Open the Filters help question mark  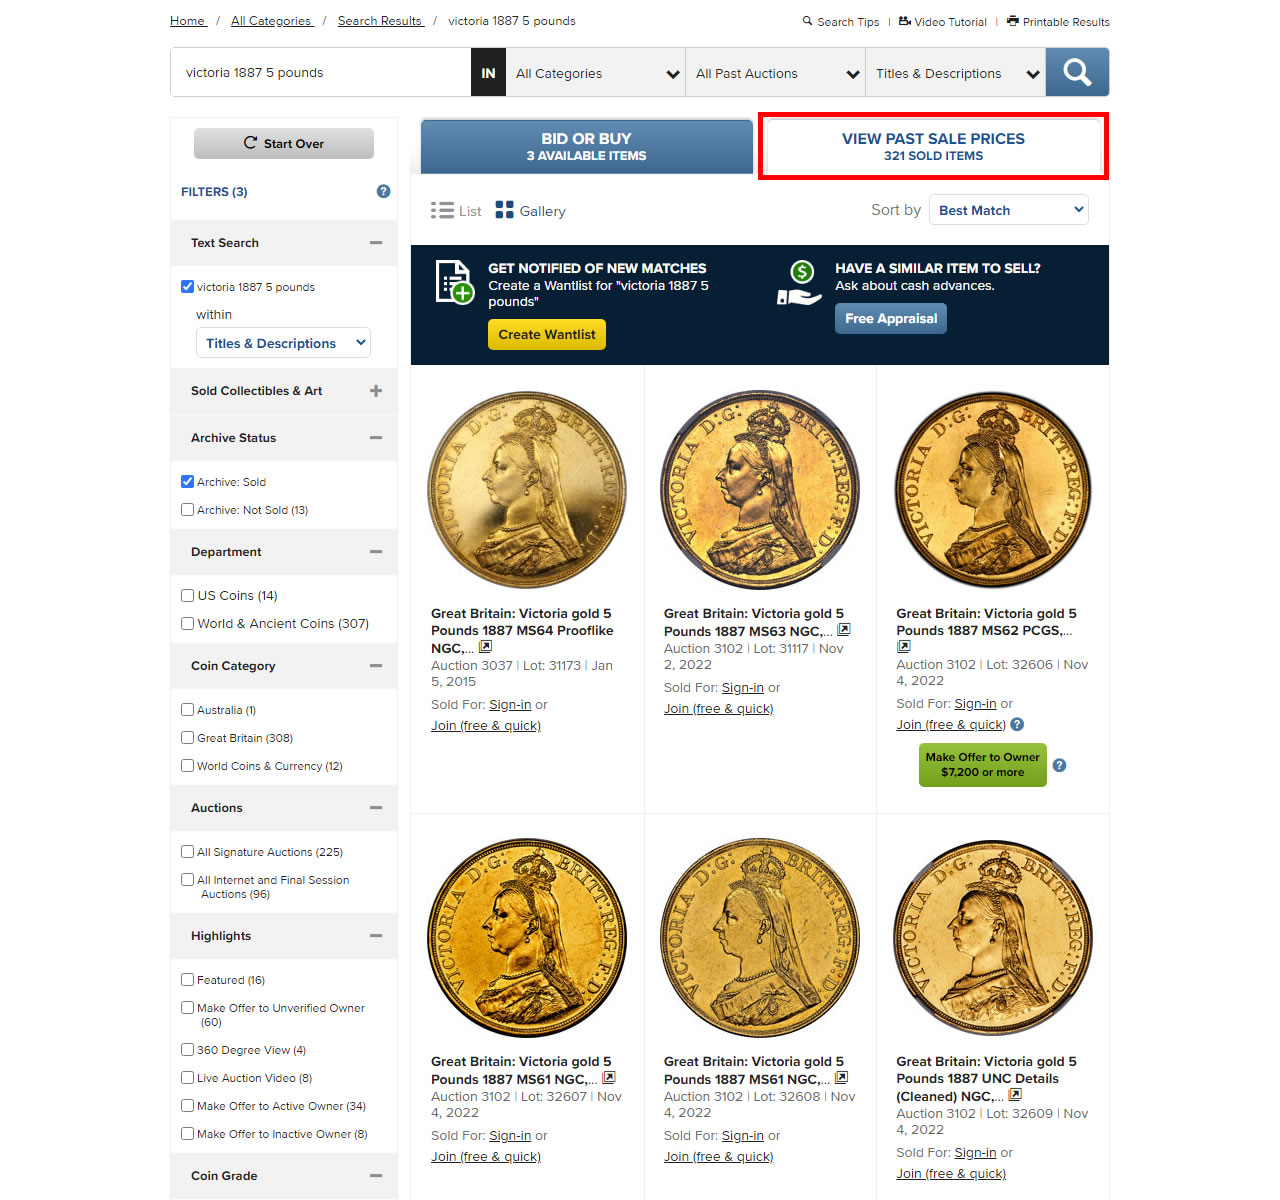point(383,191)
